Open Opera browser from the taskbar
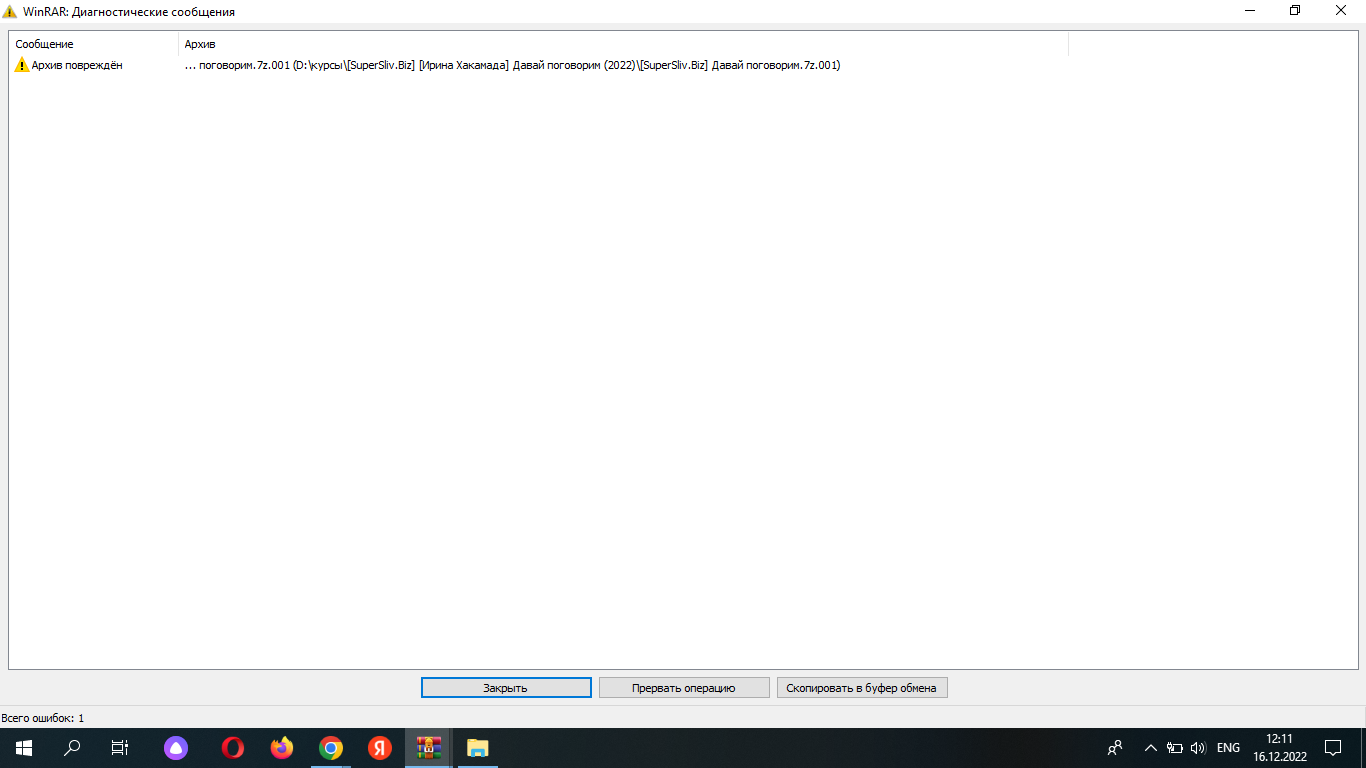Image resolution: width=1366 pixels, height=768 pixels. (232, 748)
